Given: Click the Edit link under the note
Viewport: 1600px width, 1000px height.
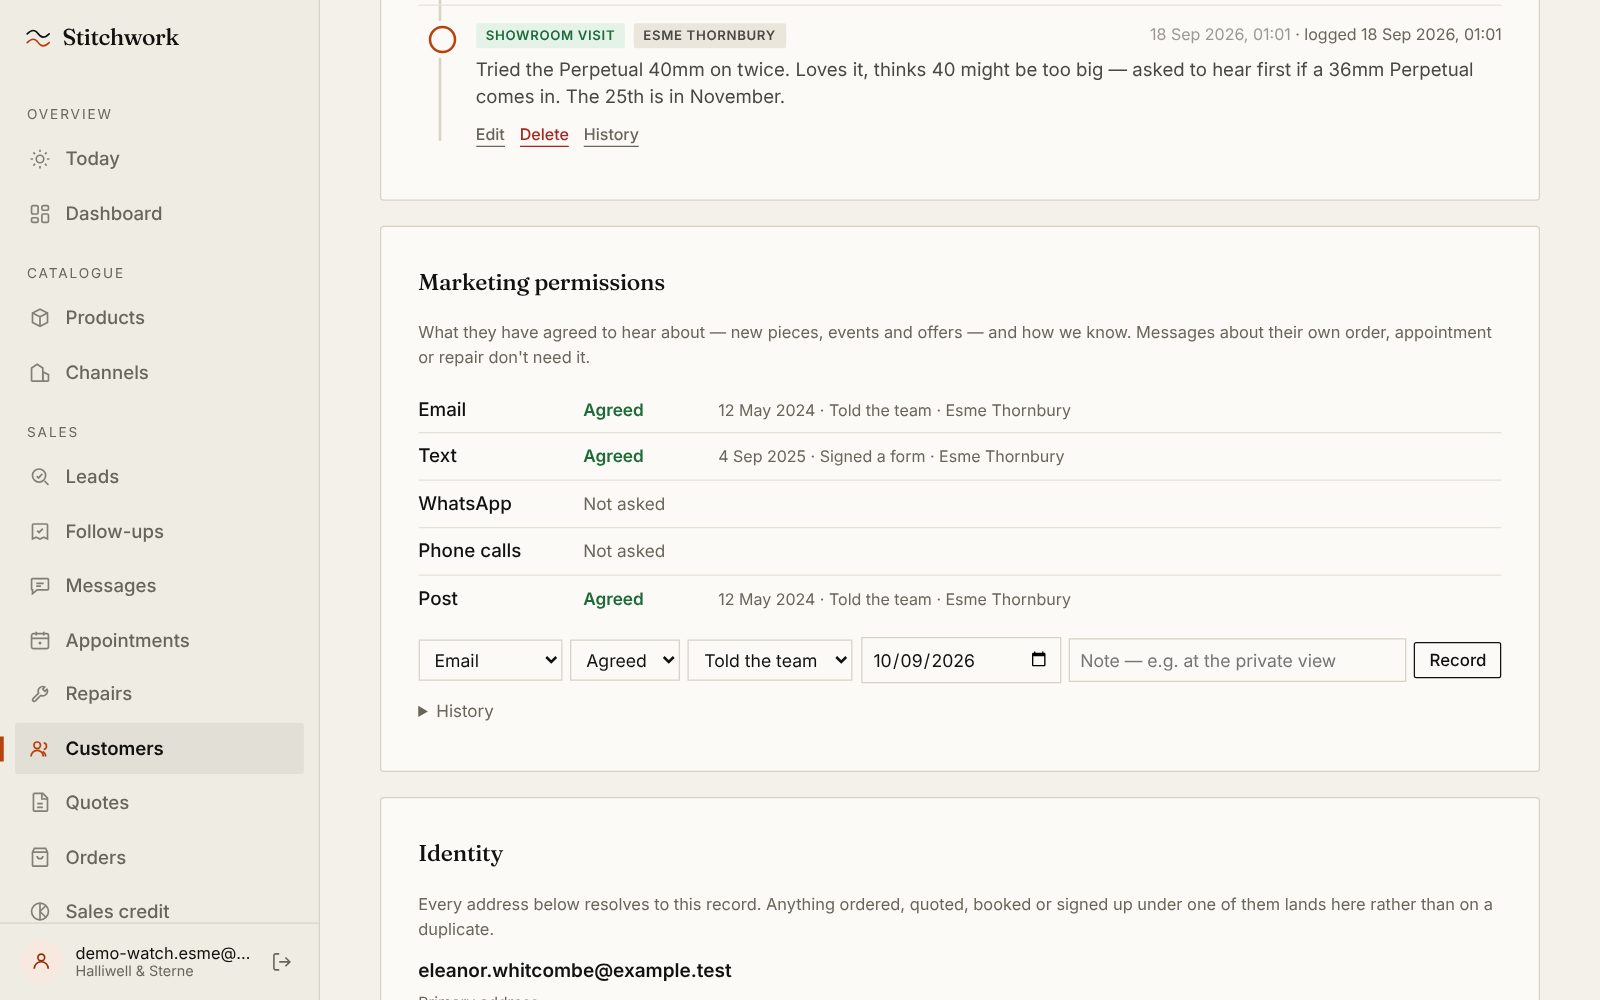Looking at the screenshot, I should pyautogui.click(x=490, y=135).
